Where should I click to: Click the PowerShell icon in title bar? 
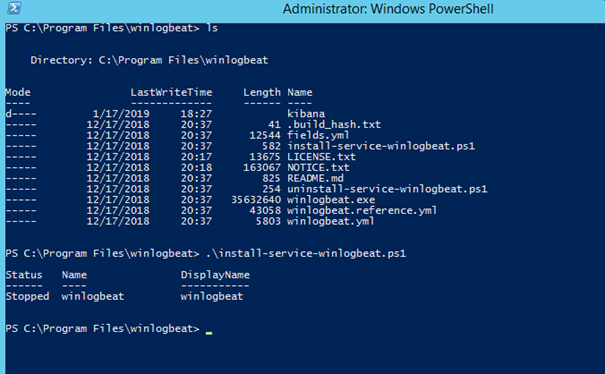(14, 8)
